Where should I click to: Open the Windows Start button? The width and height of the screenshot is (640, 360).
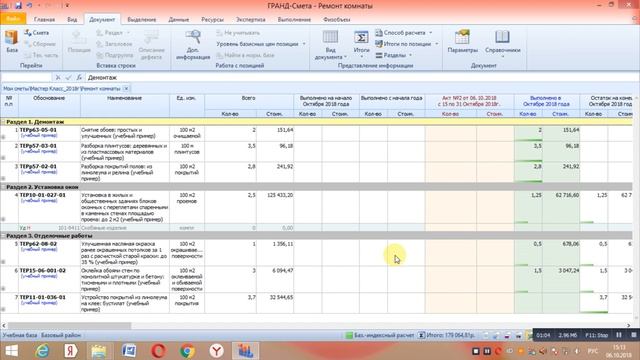[x=11, y=351]
